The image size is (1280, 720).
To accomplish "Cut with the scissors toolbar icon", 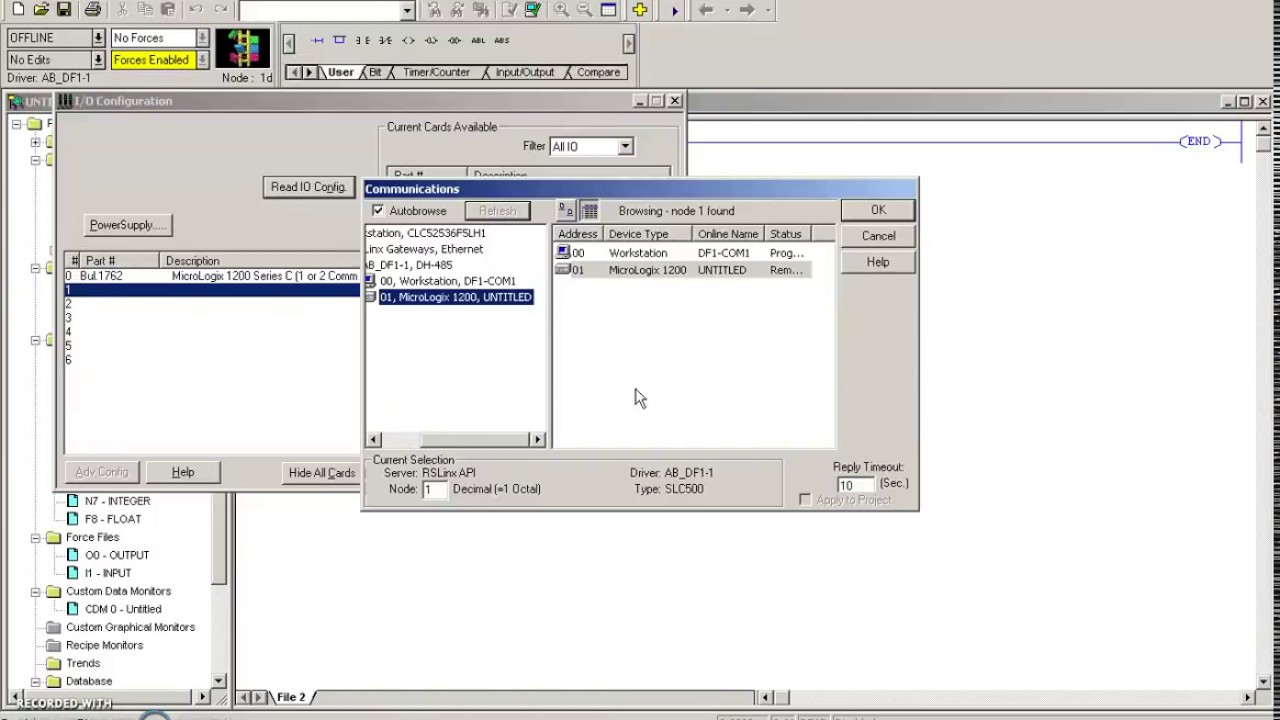I will click(x=123, y=10).
